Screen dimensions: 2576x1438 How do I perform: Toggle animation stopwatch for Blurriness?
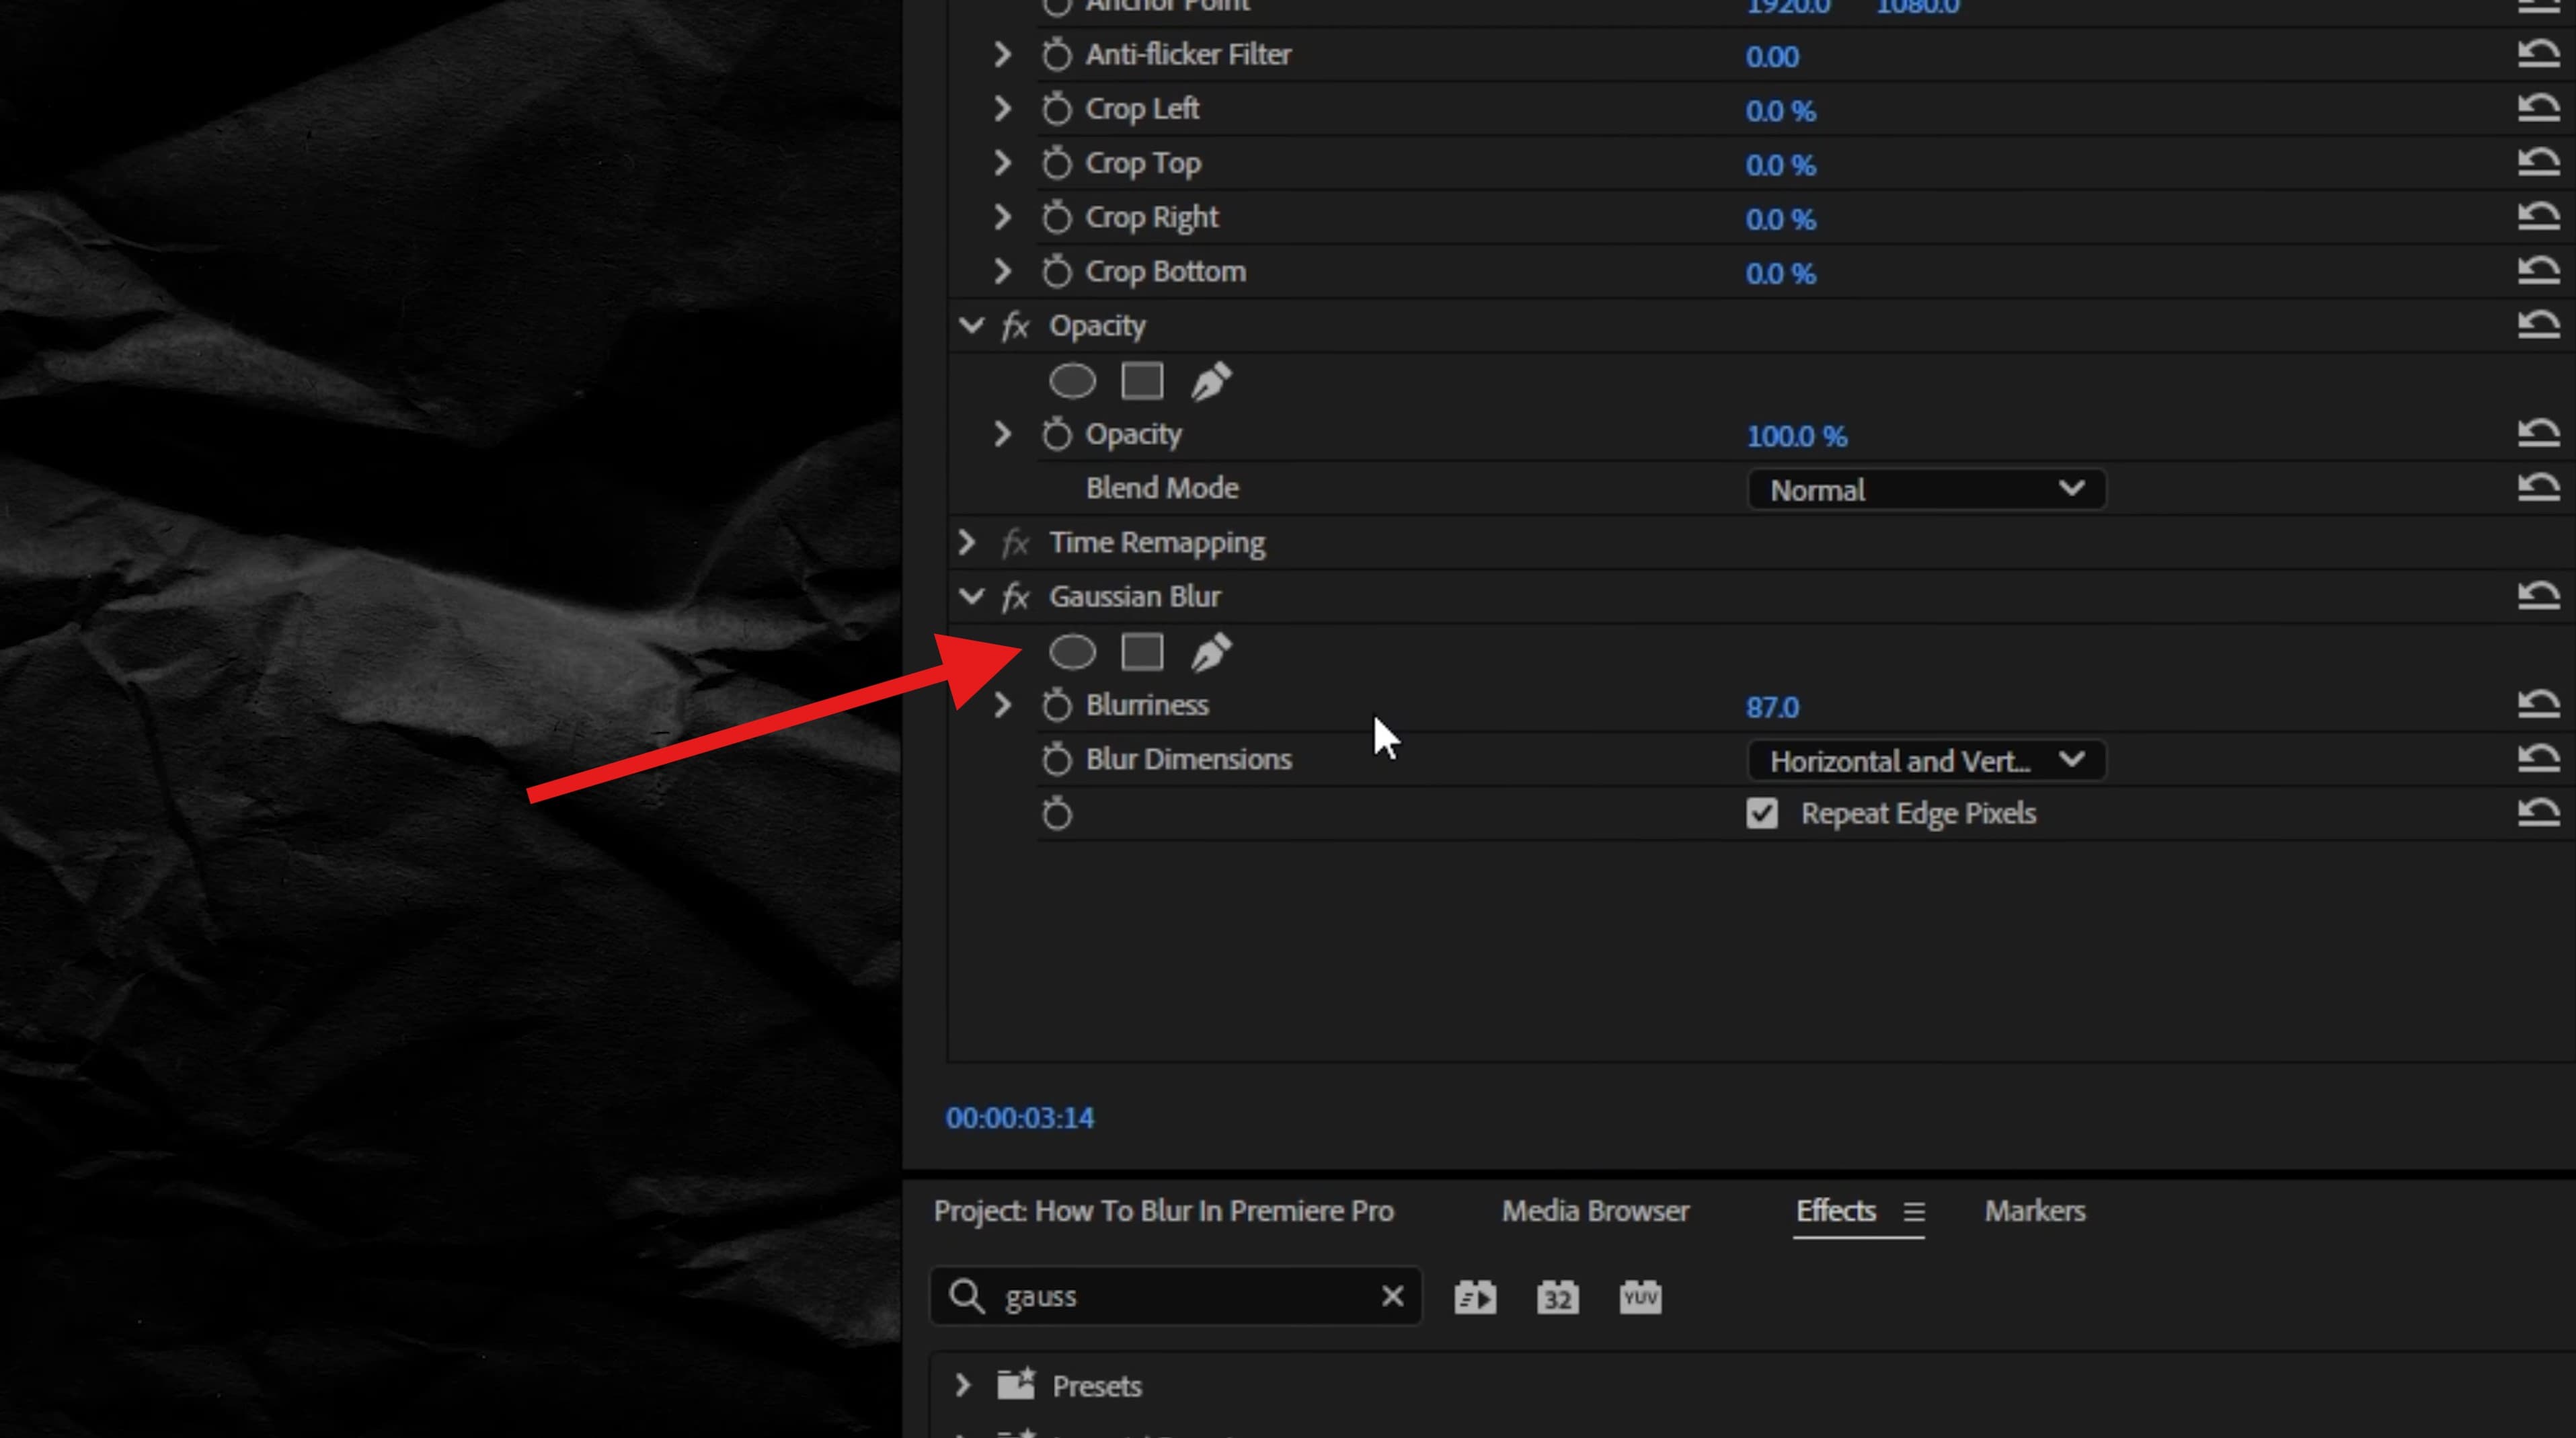pos(1057,704)
